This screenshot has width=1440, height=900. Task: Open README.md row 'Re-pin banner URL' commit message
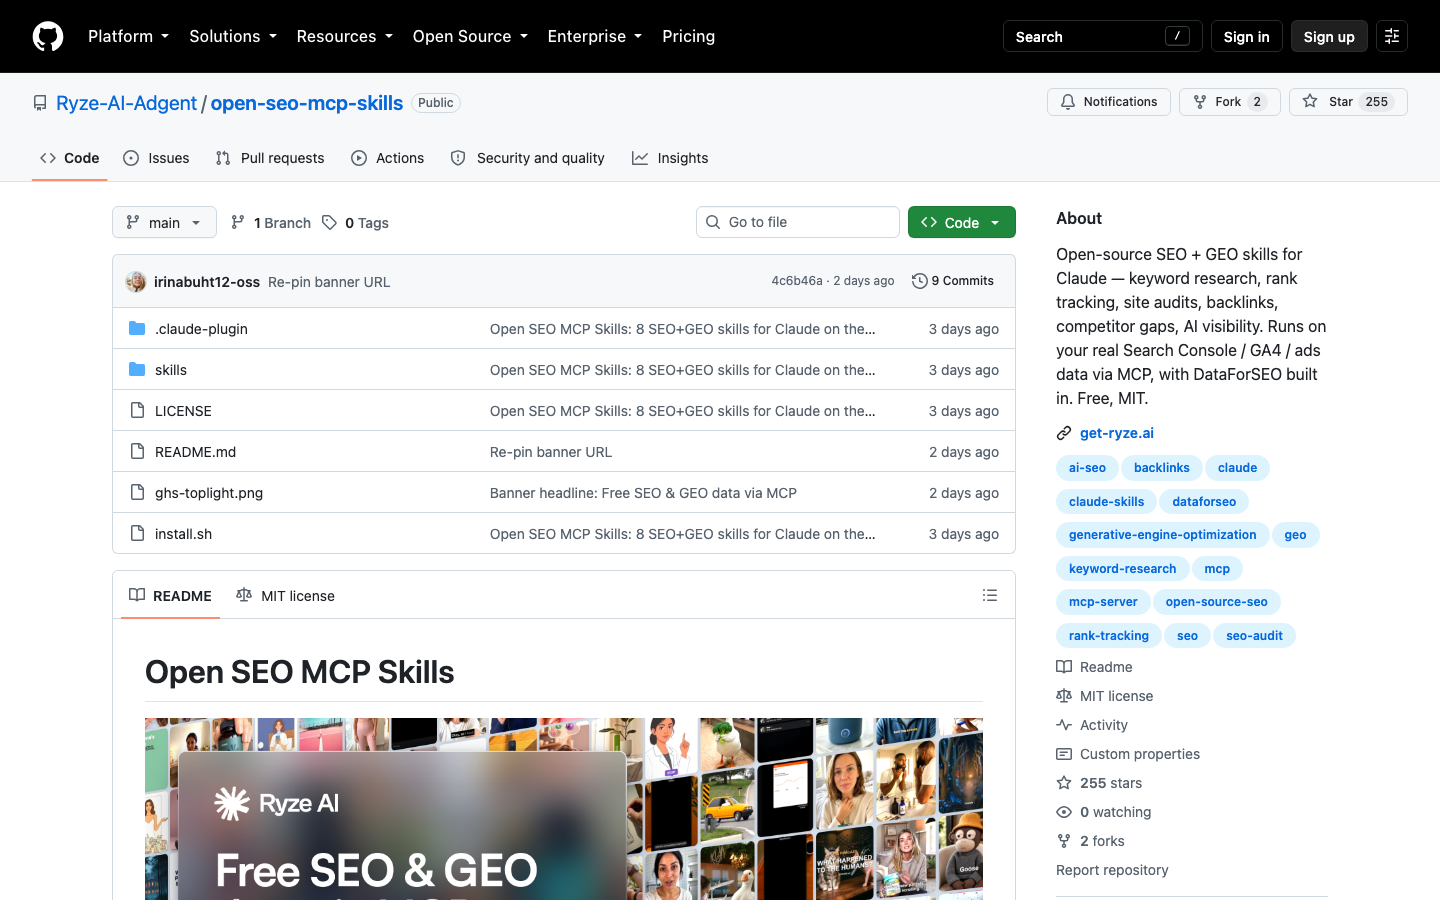[x=551, y=452]
